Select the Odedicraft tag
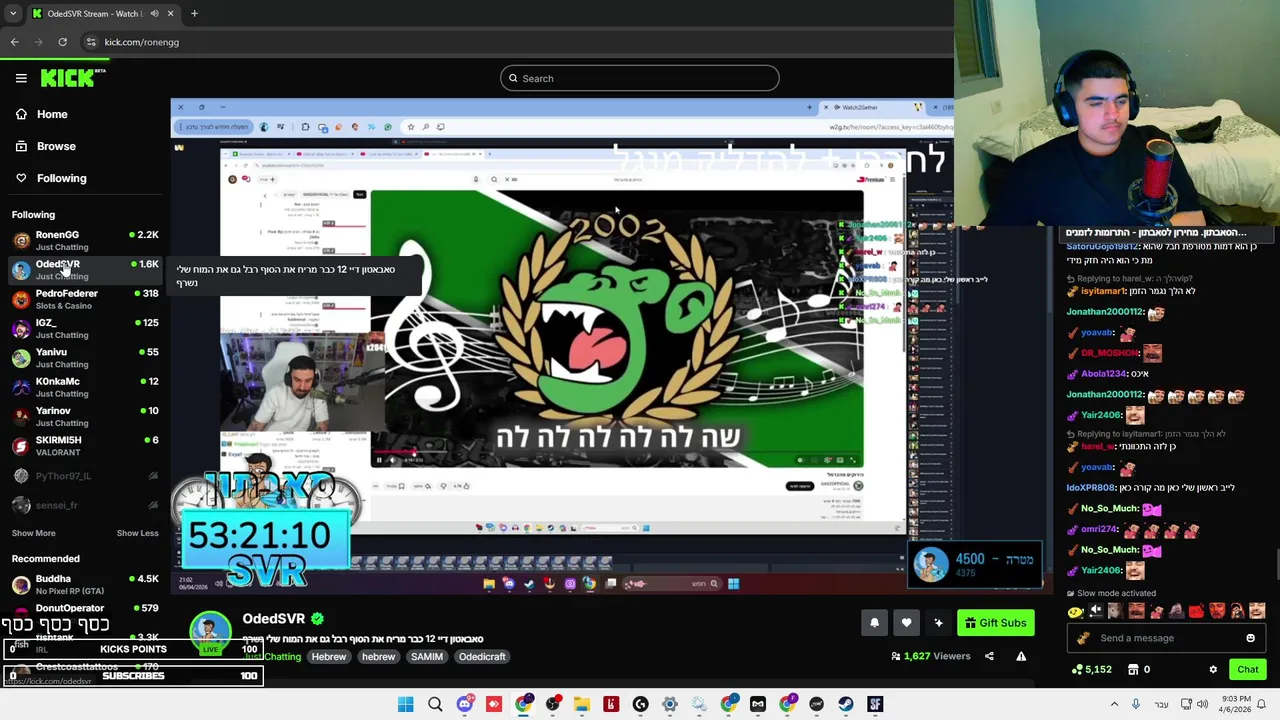Image resolution: width=1280 pixels, height=720 pixels. coord(482,657)
